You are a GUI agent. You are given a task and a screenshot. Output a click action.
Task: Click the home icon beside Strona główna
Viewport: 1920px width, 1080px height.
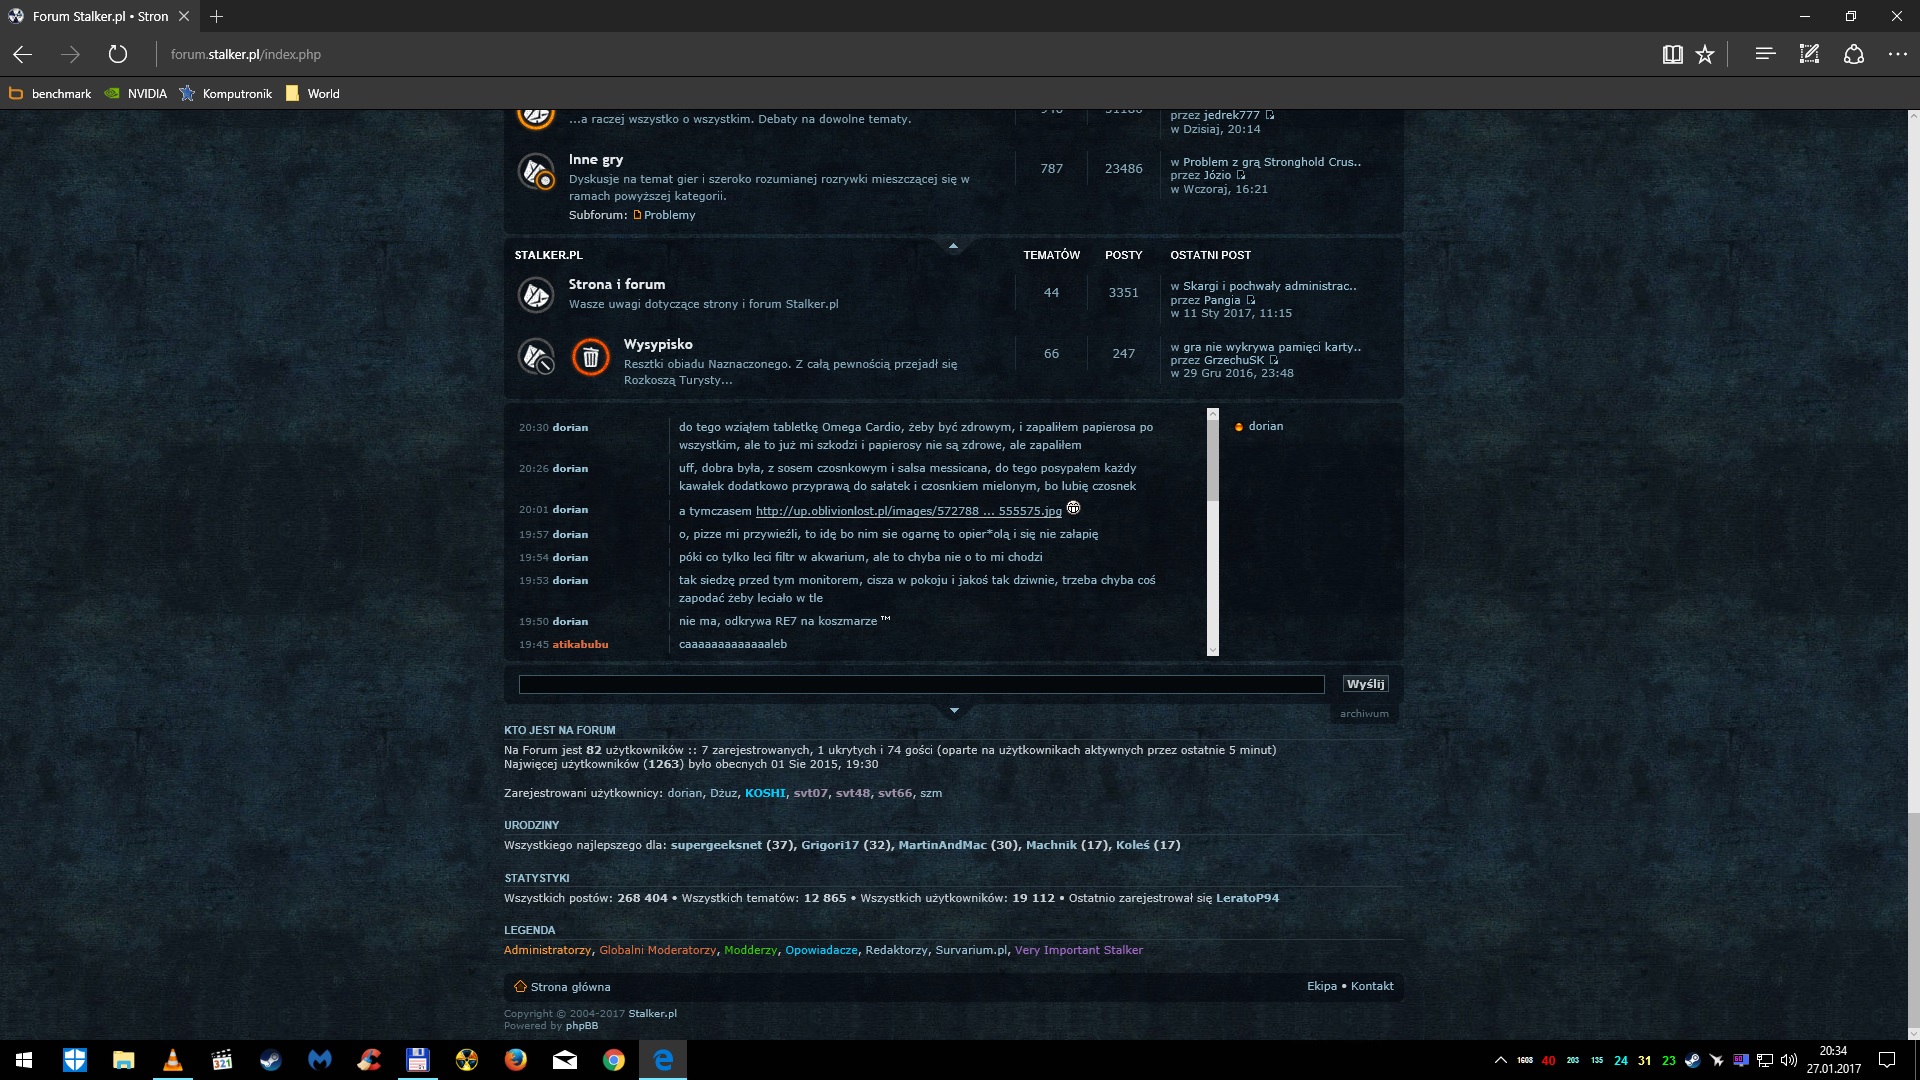coord(520,986)
